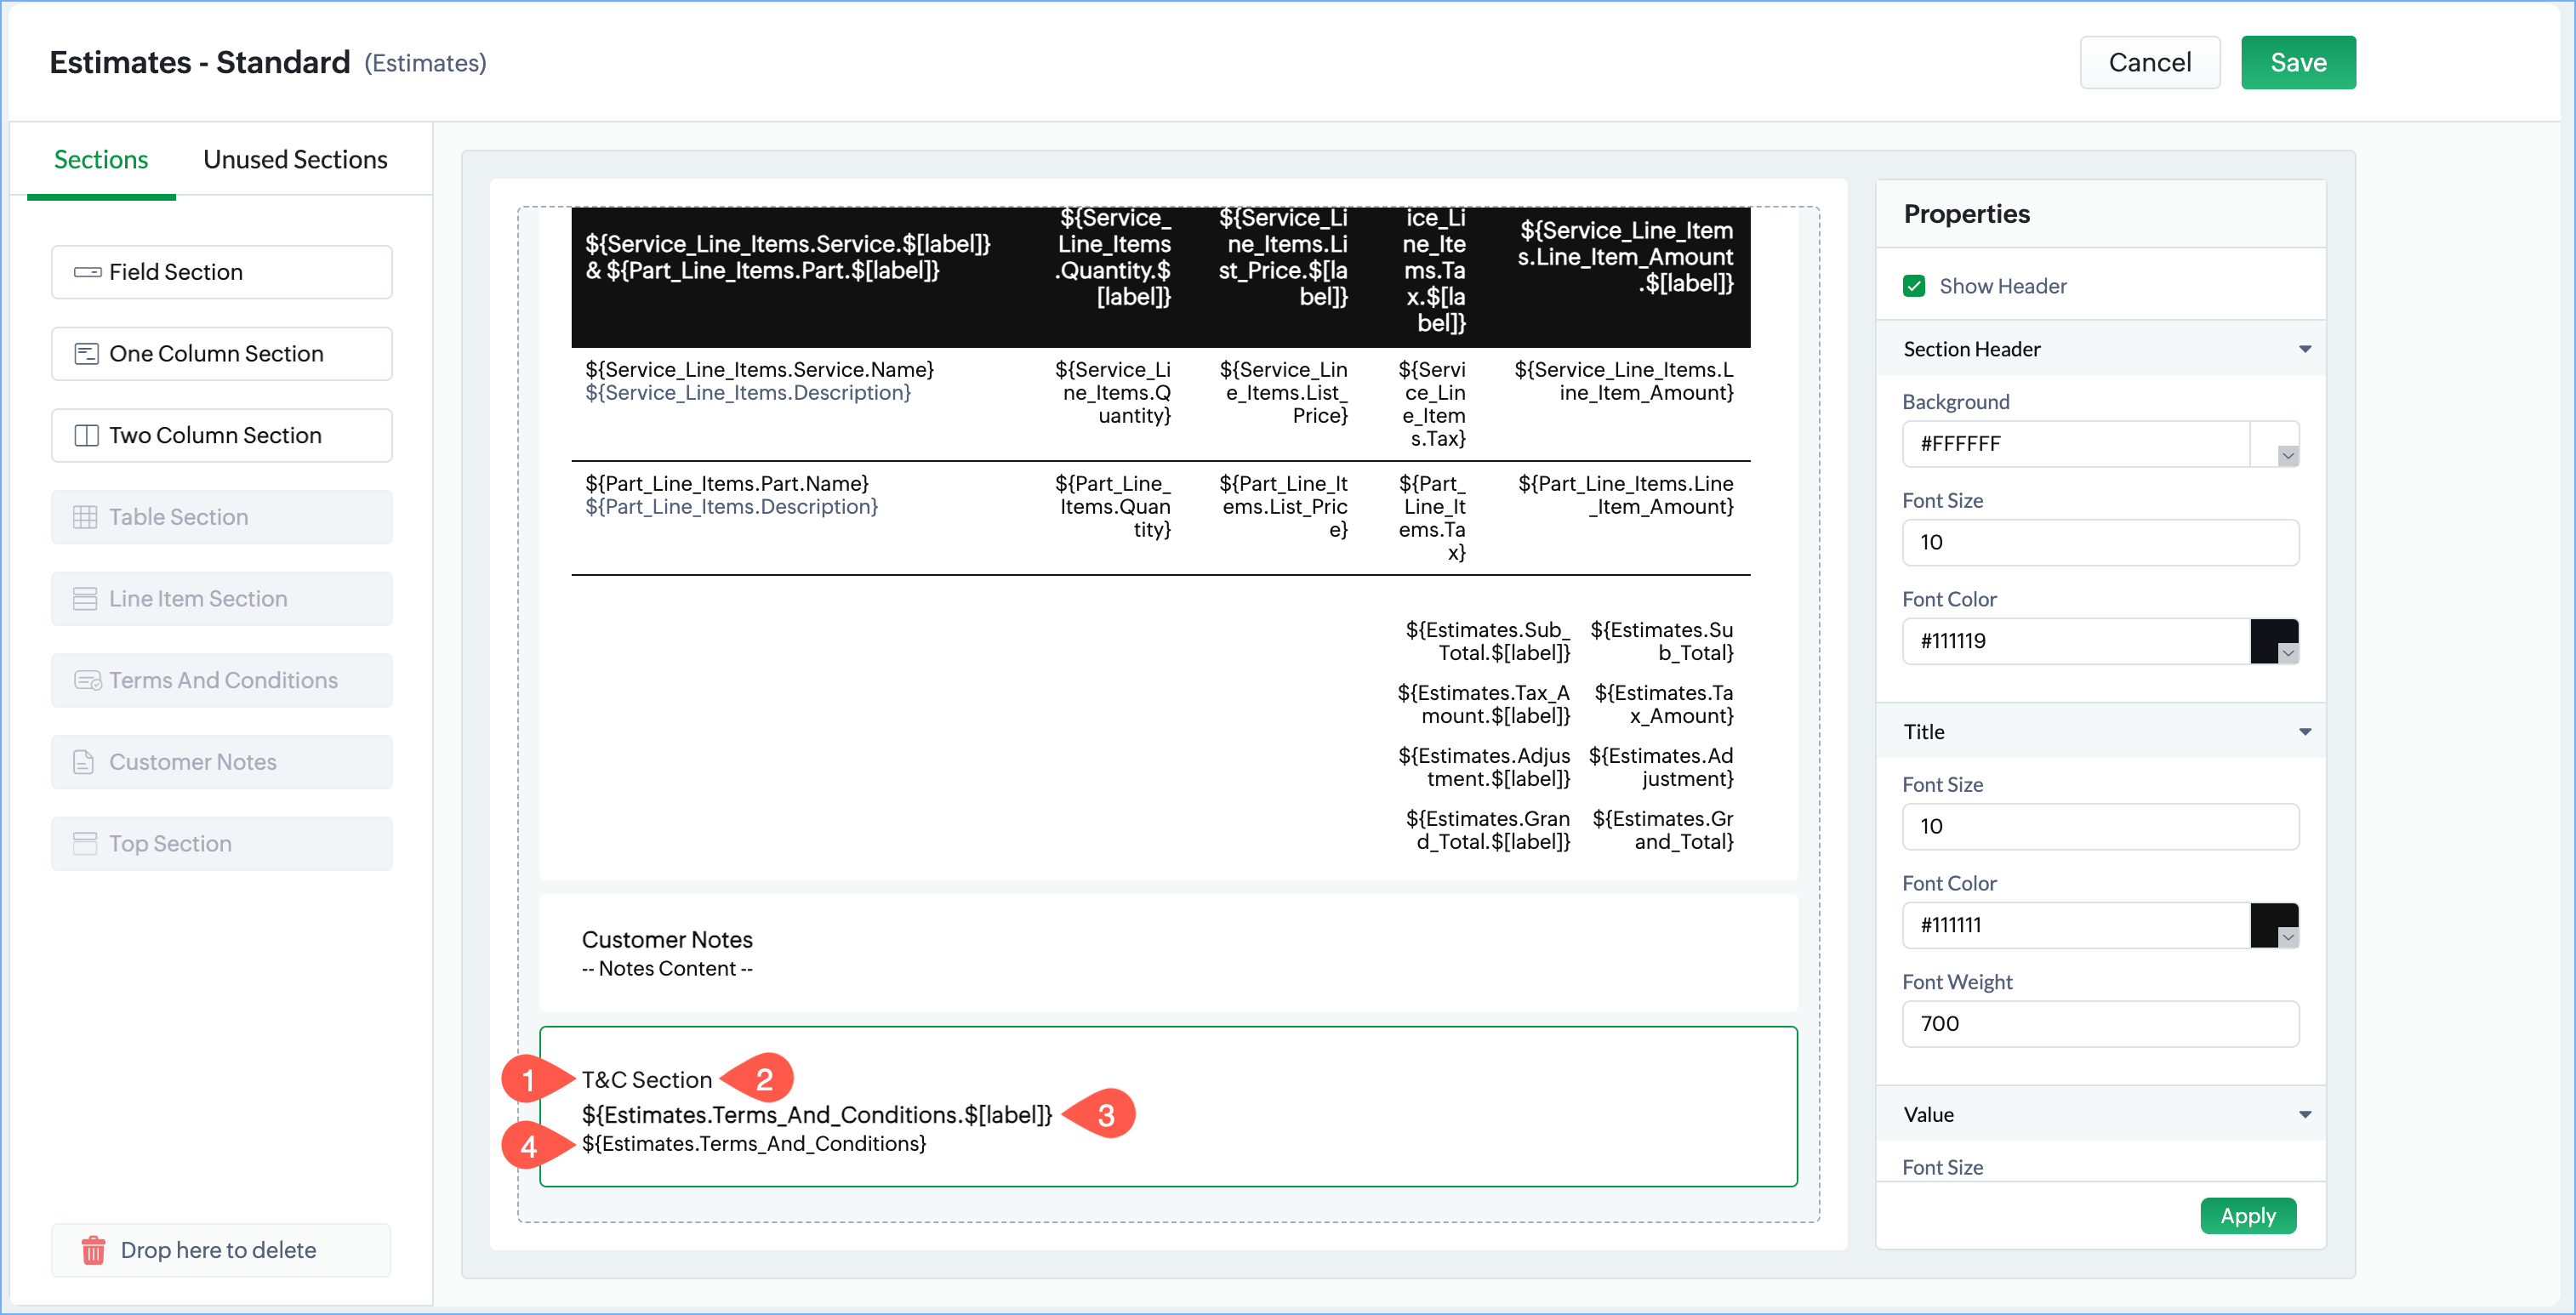Click the Line Item Section icon

(85, 599)
